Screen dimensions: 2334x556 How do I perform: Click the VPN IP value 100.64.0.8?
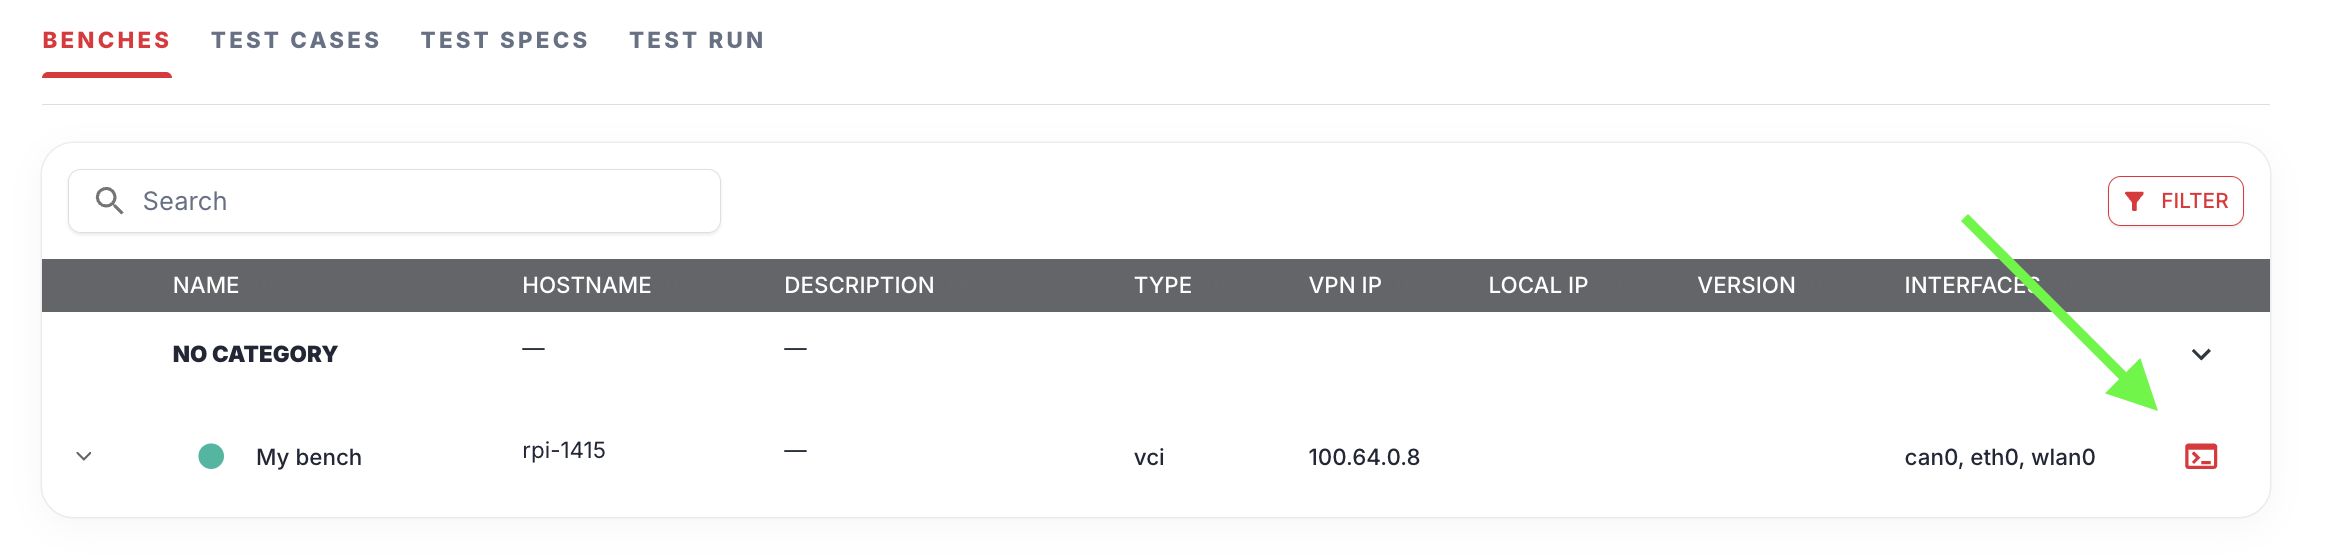(1363, 457)
